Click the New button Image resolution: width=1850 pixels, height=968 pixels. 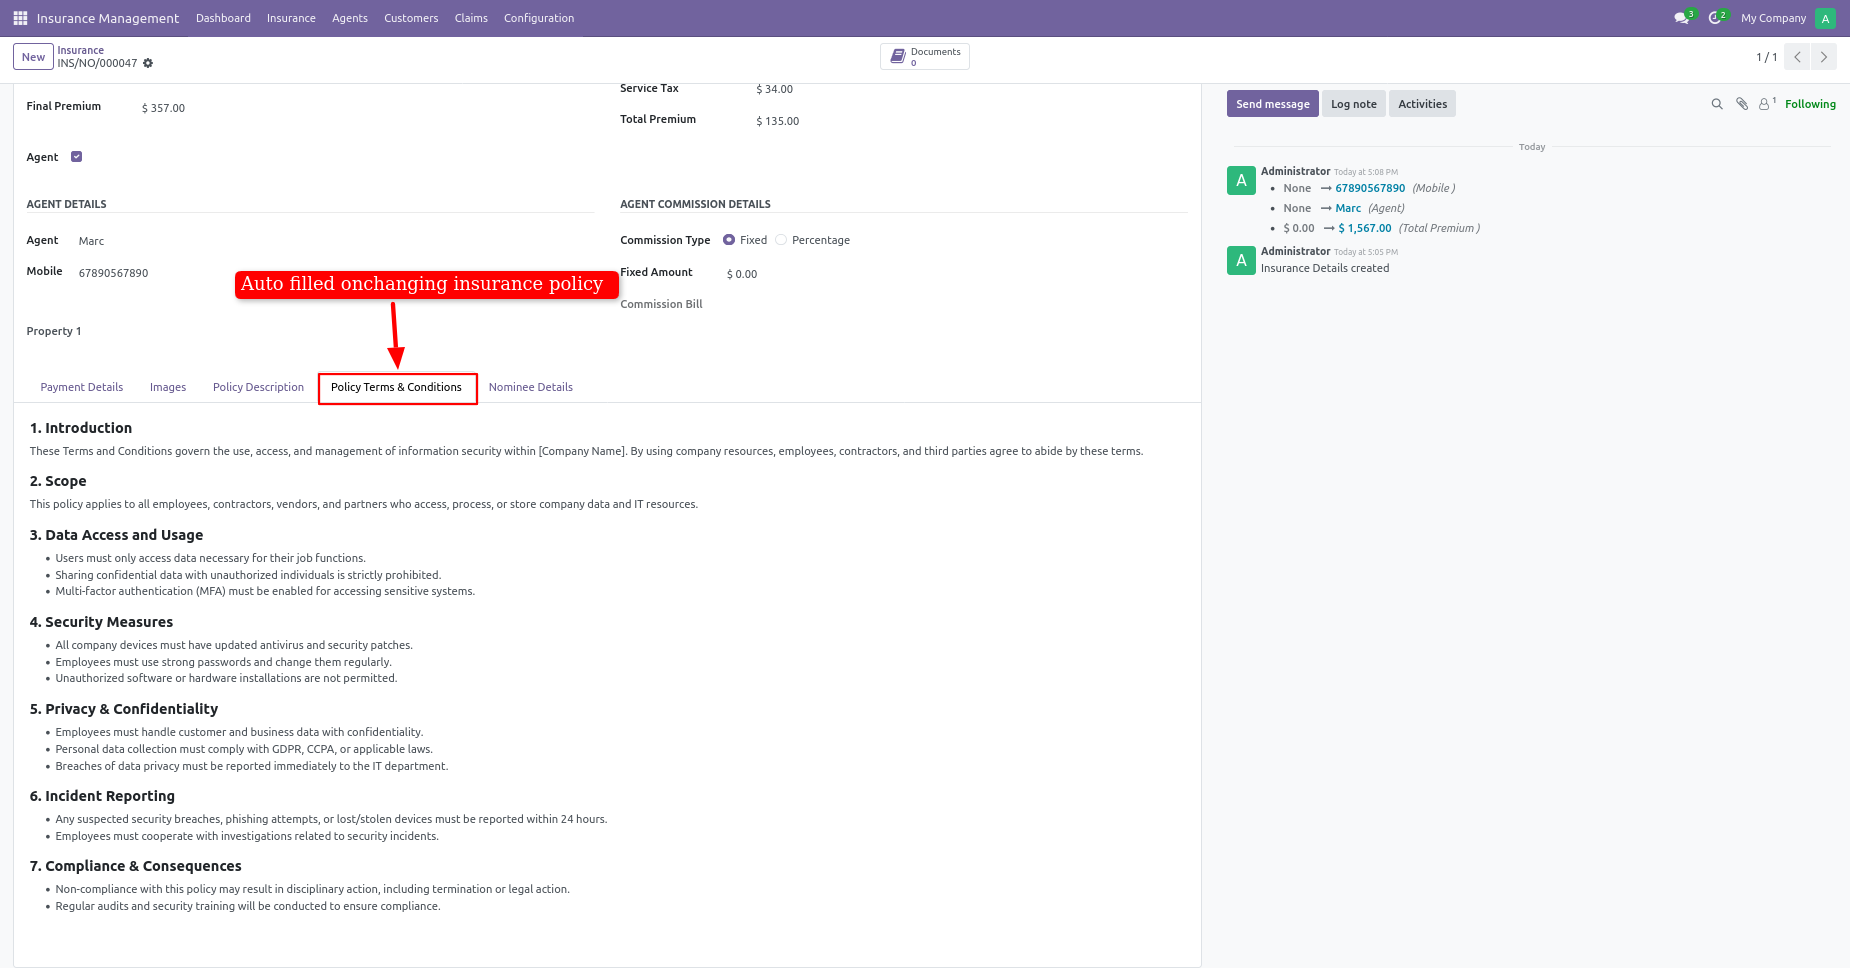pyautogui.click(x=34, y=57)
